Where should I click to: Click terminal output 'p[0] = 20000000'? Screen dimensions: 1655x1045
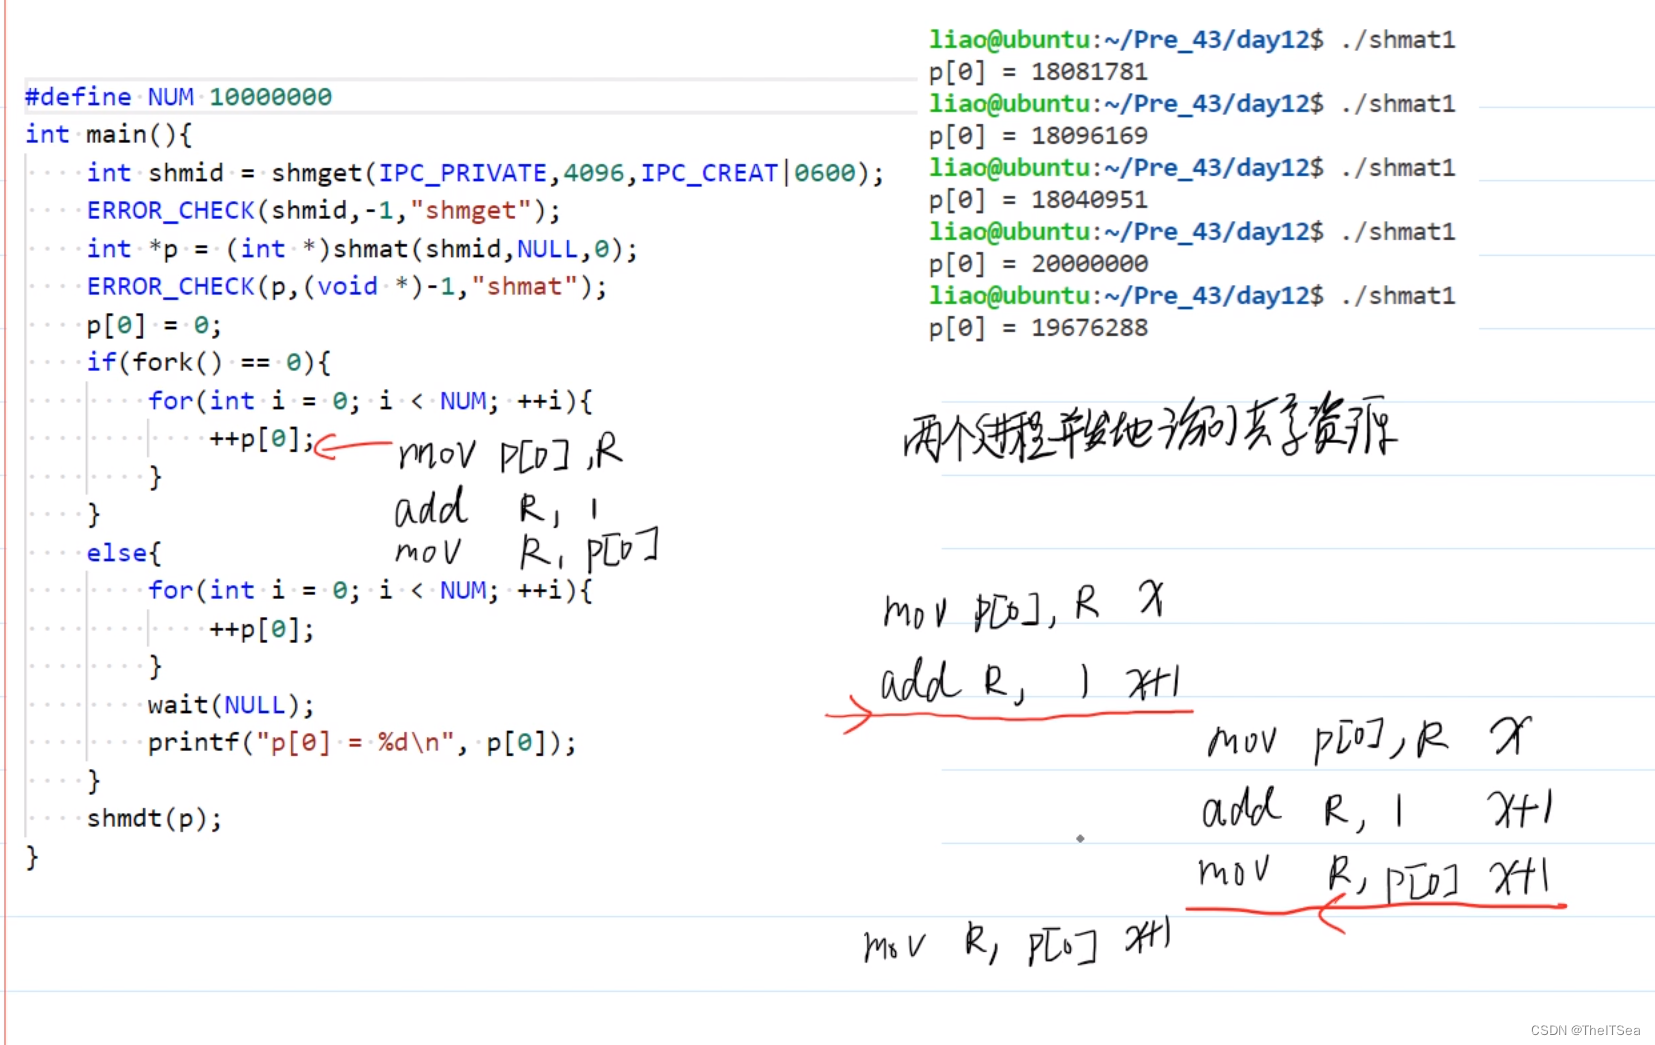pyautogui.click(x=1038, y=264)
